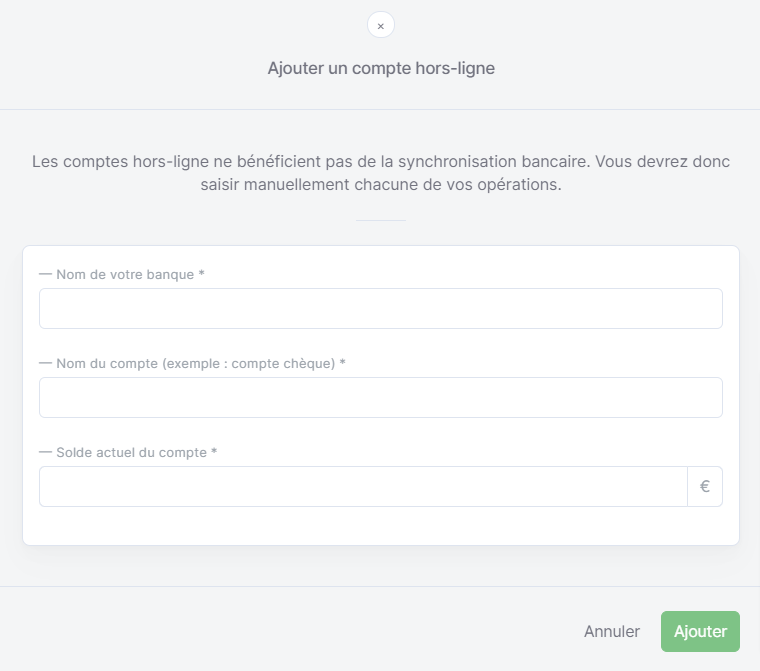Click the asterisk after "Solde actuel du compte"

click(214, 451)
